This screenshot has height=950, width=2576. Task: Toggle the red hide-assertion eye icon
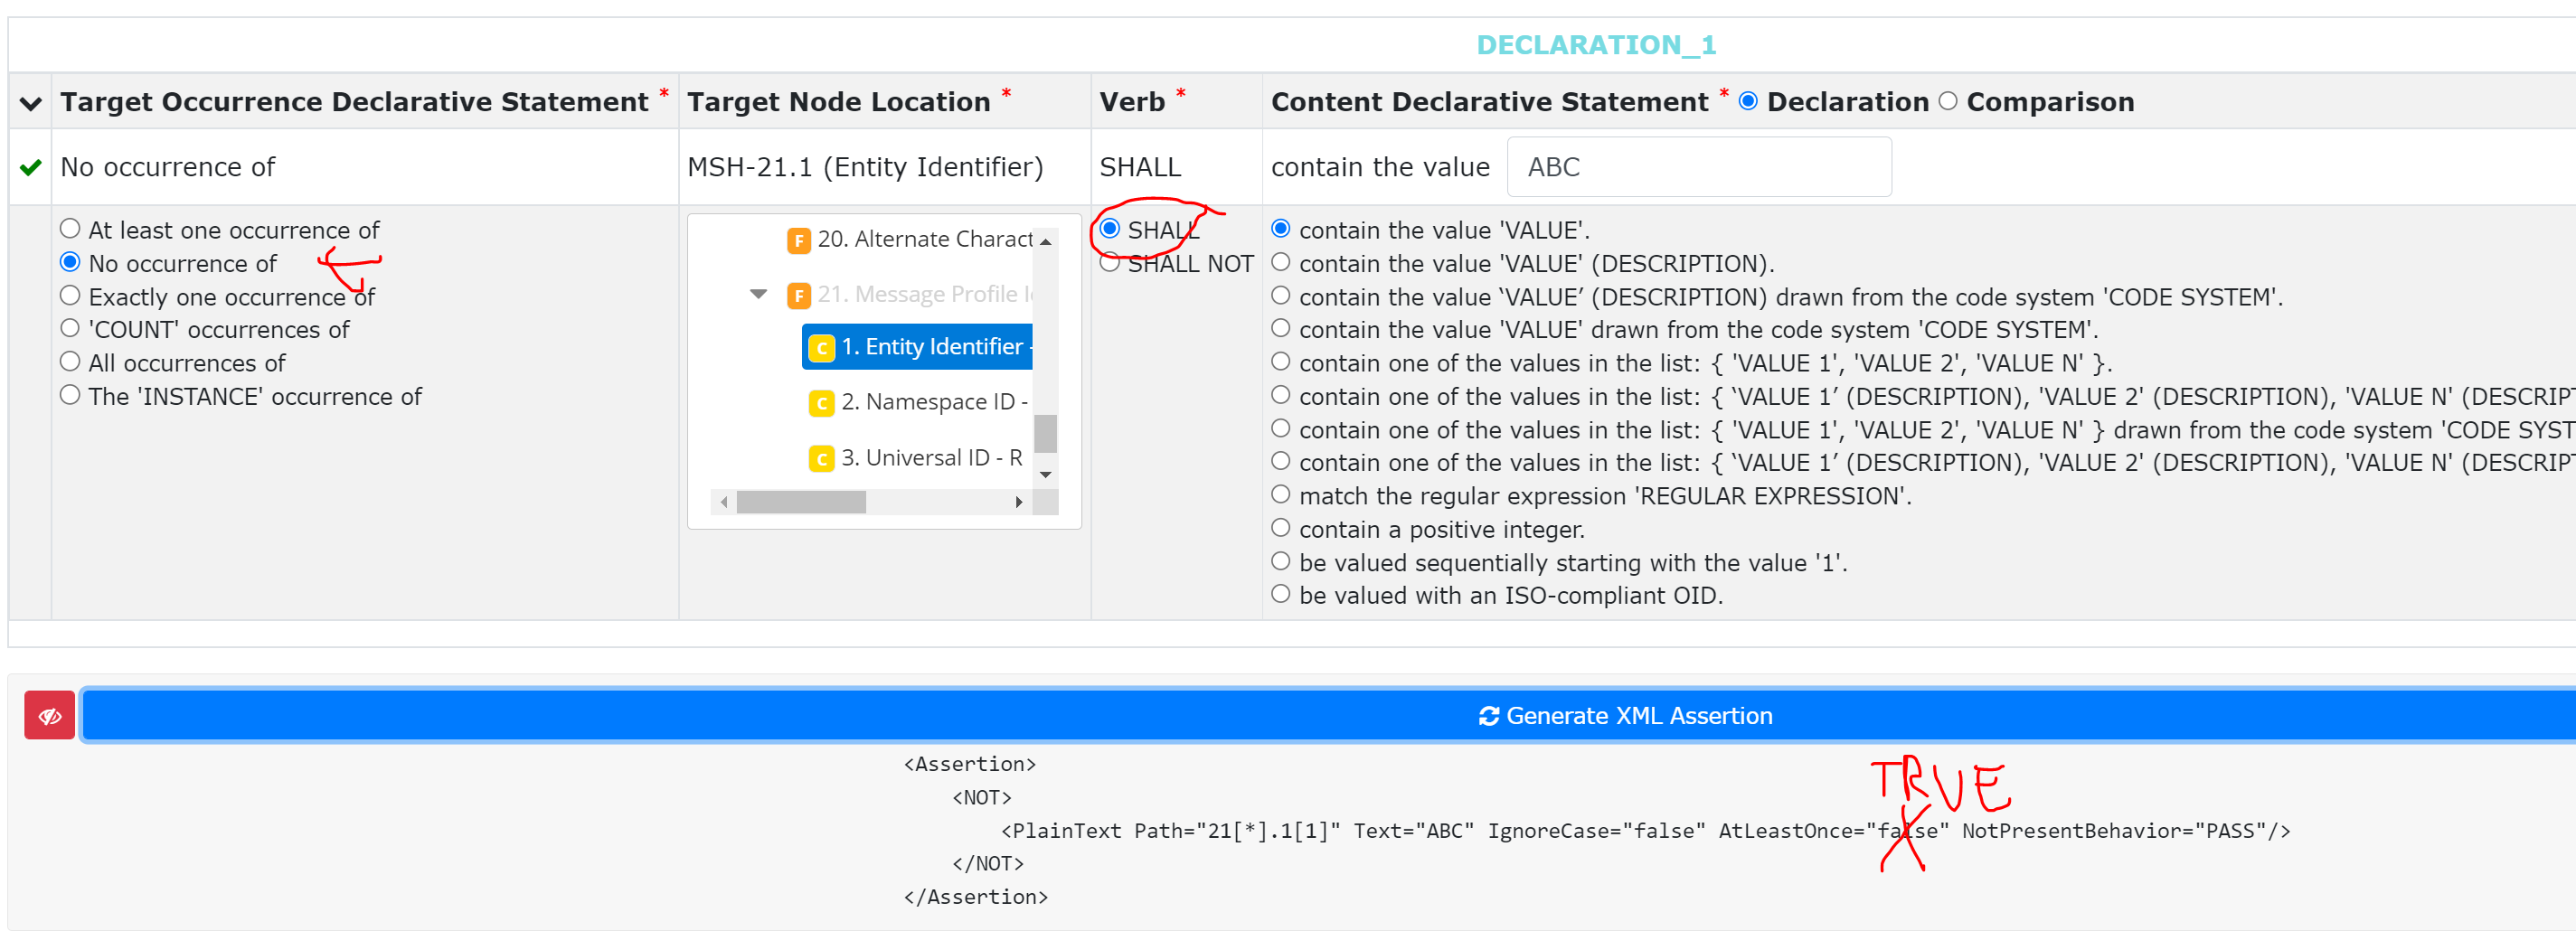click(x=49, y=714)
